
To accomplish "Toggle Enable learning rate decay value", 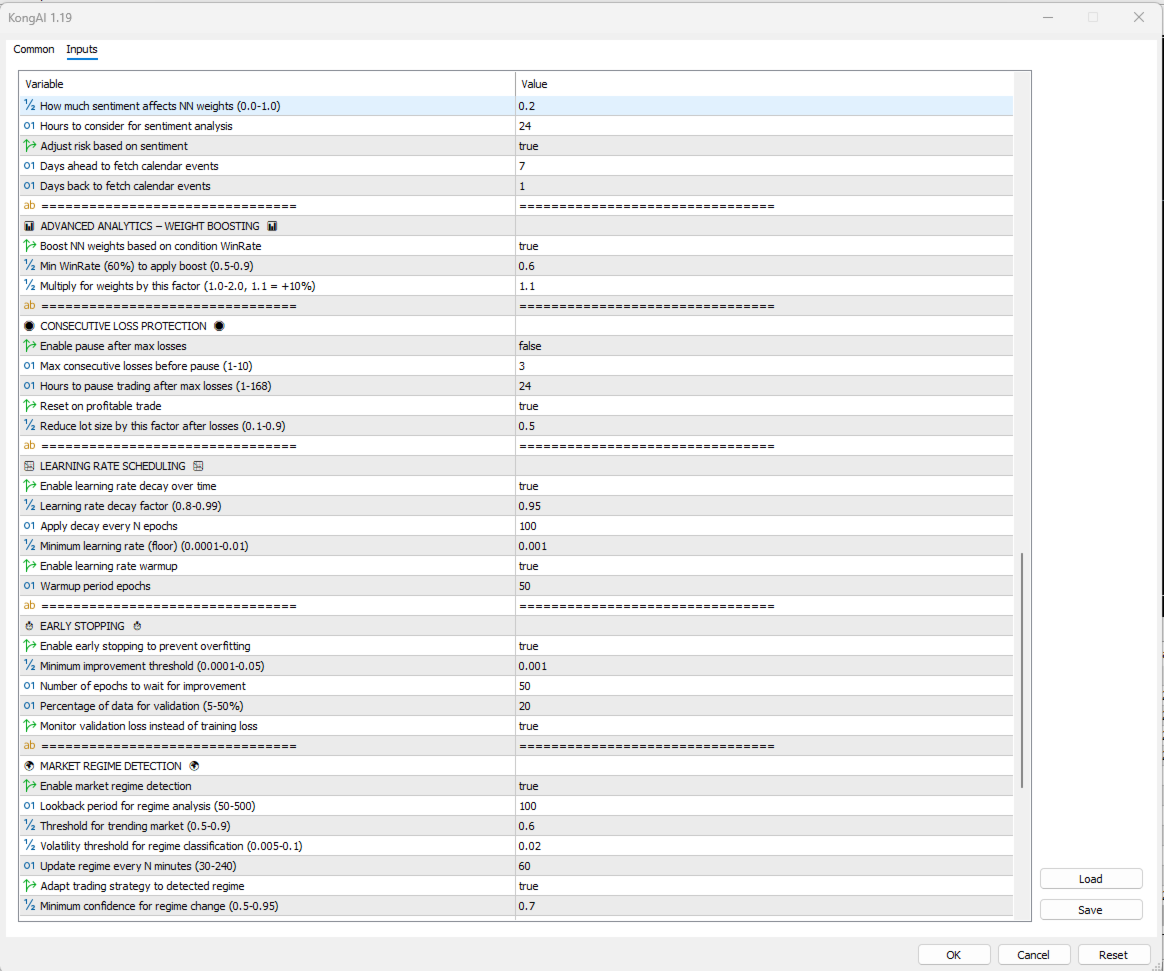I will pos(764,486).
